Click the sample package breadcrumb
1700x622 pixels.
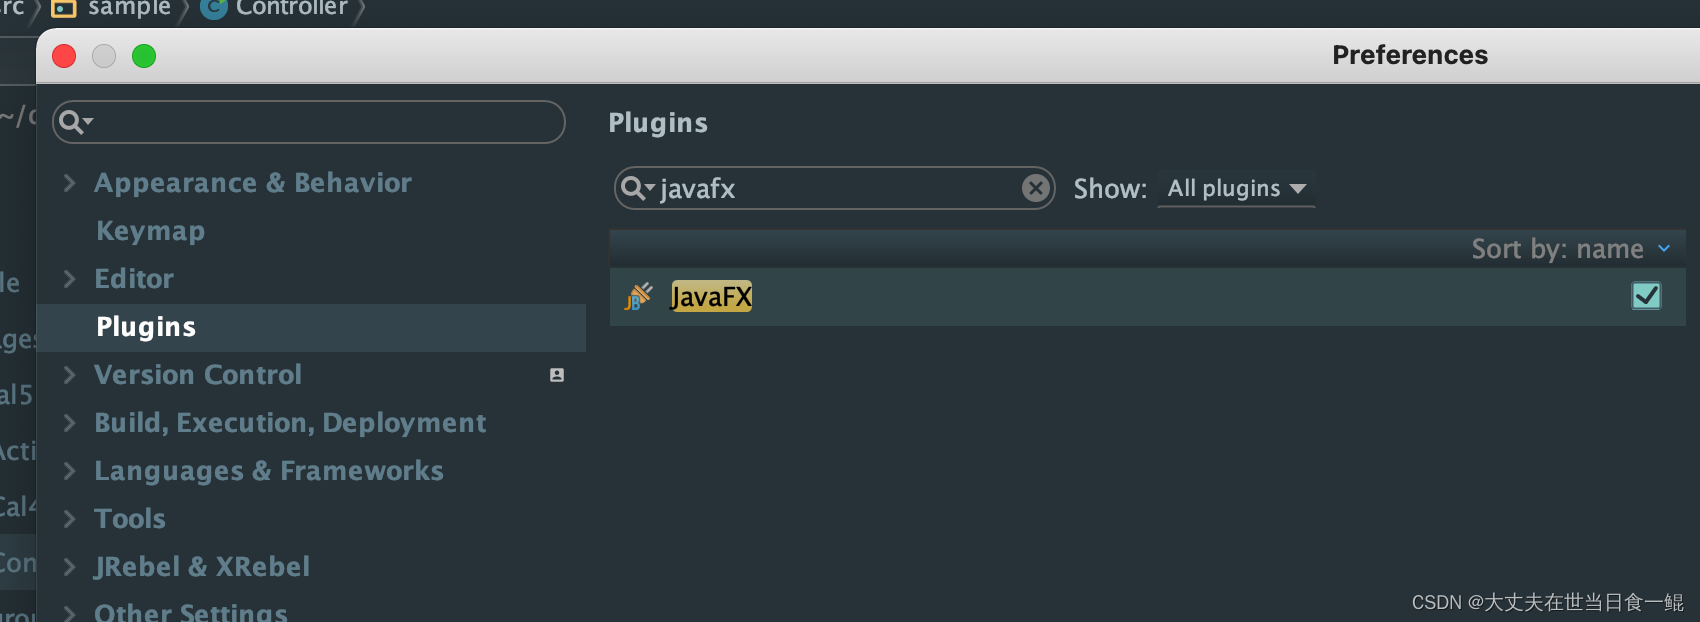coord(111,8)
